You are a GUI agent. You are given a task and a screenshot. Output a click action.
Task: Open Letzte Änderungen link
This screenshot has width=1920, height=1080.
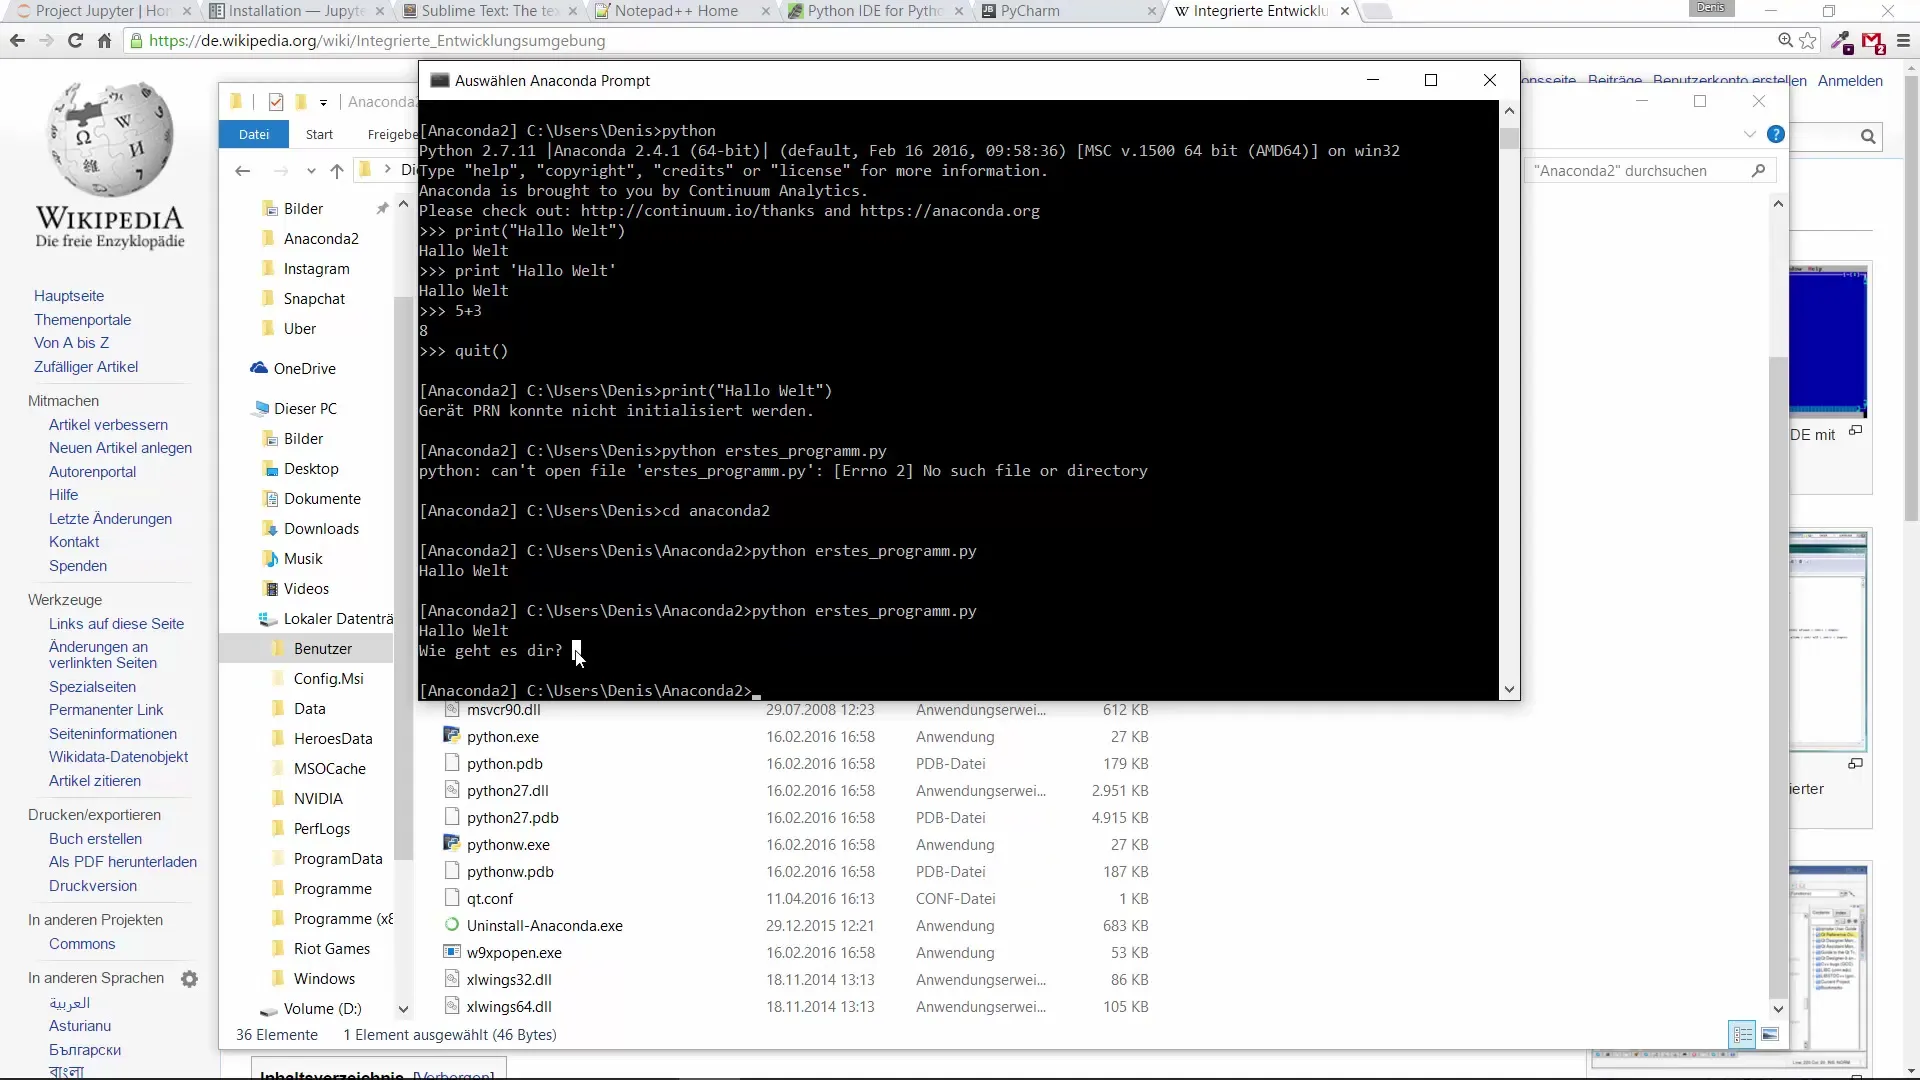110,519
